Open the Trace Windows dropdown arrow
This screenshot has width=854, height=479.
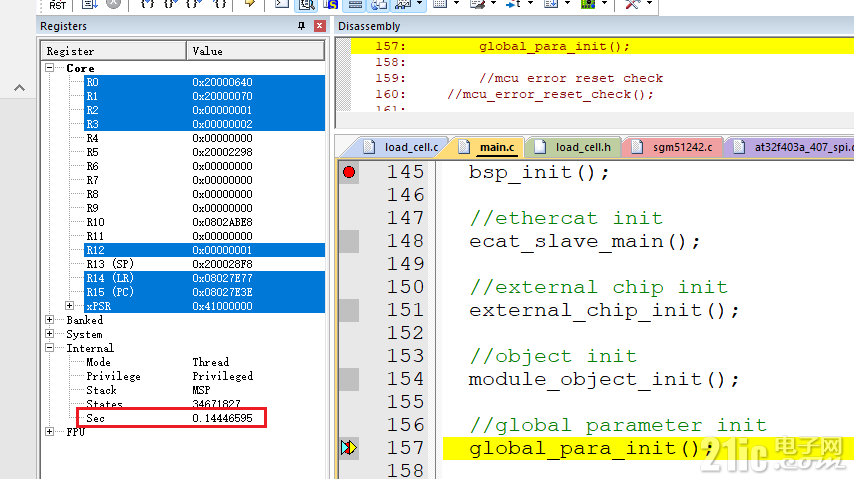(567, 3)
